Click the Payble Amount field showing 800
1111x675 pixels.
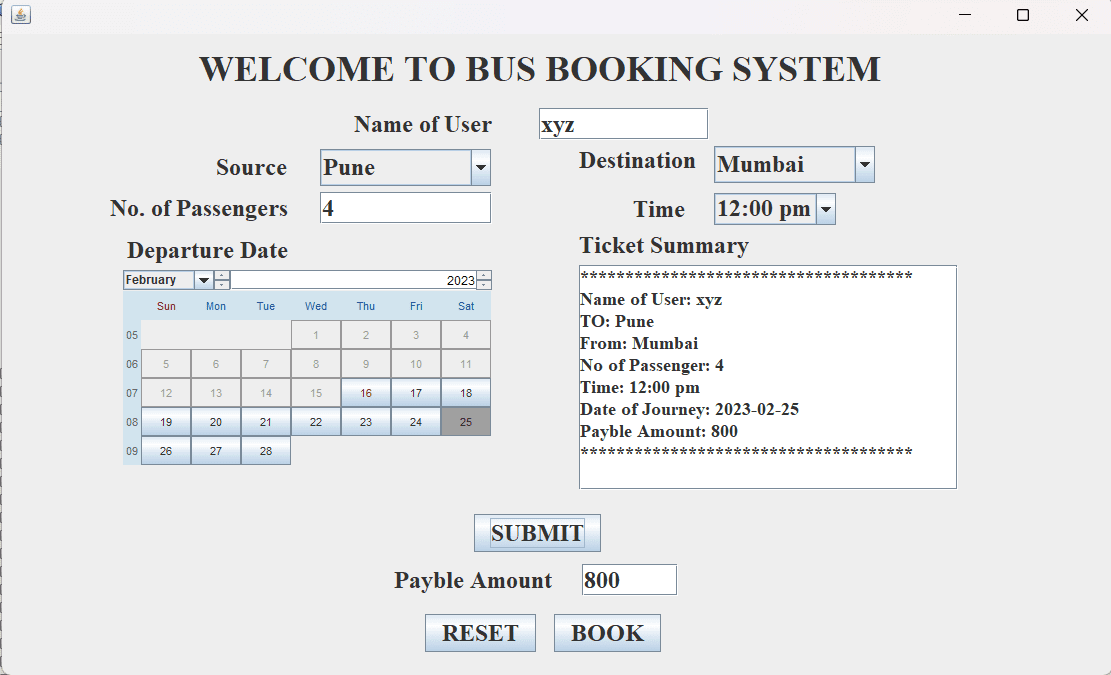628,579
